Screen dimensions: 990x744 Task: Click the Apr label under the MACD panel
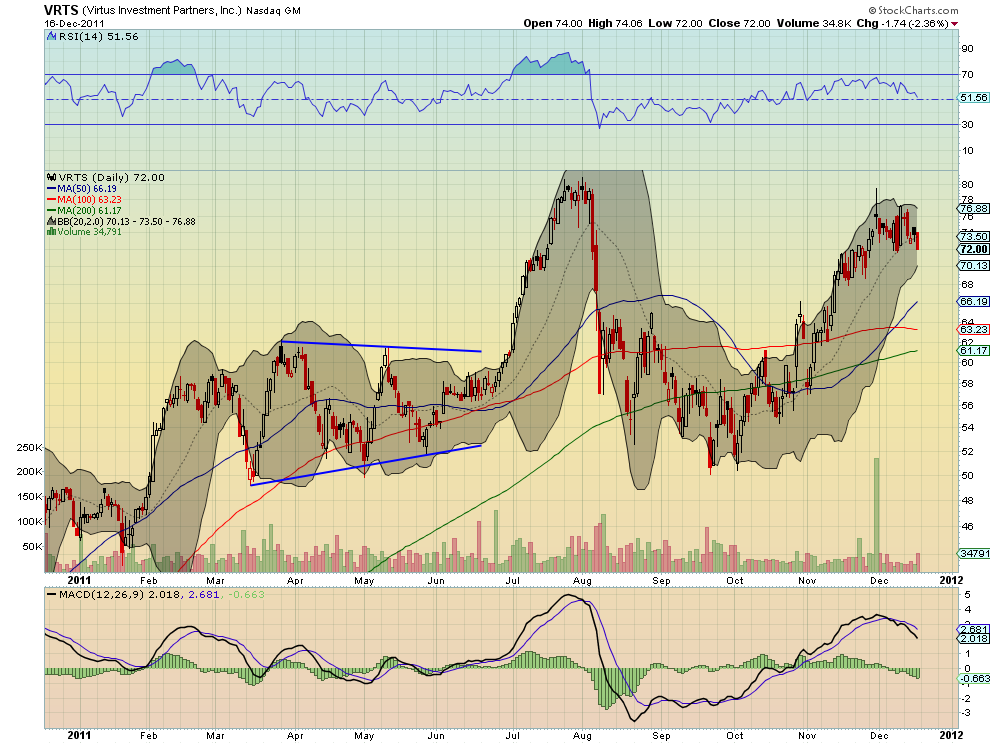[x=295, y=736]
